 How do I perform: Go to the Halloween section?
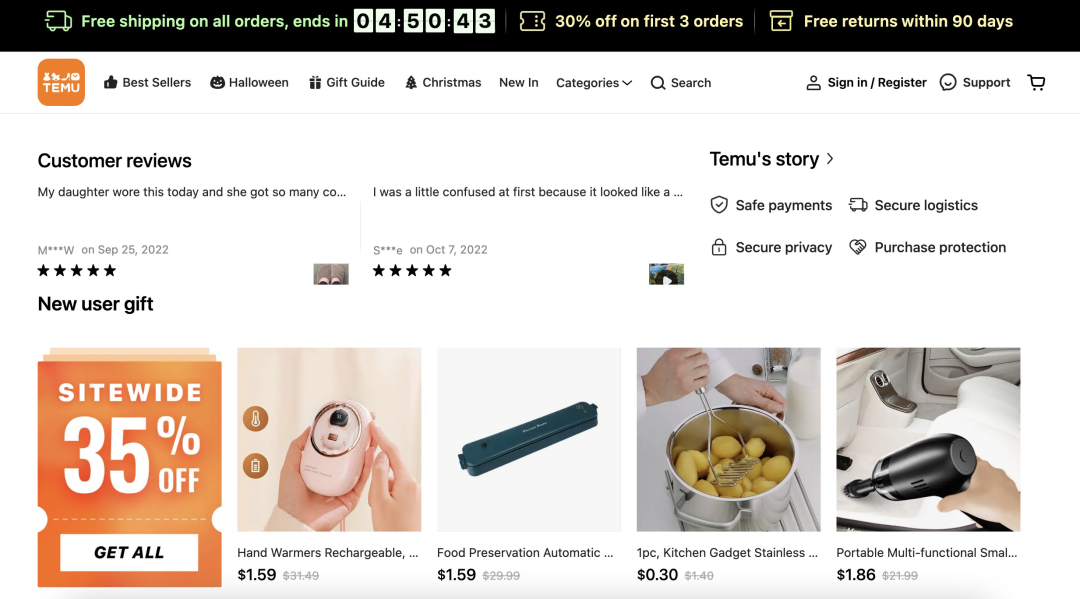tap(249, 82)
